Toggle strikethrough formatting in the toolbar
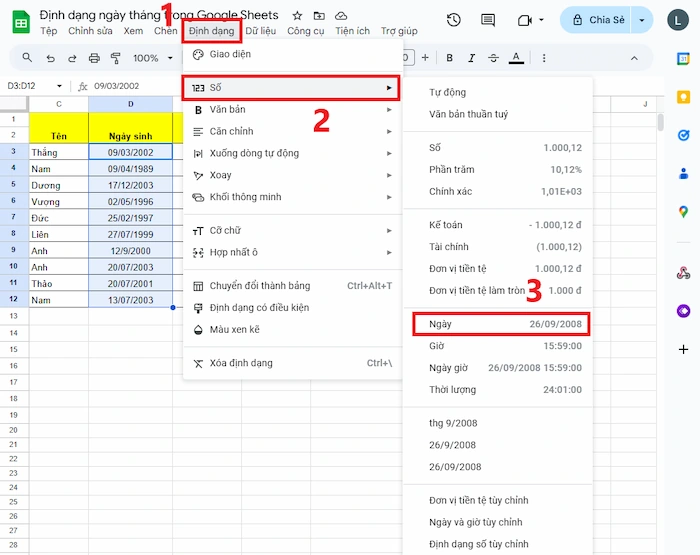This screenshot has height=555, width=700. (493, 58)
